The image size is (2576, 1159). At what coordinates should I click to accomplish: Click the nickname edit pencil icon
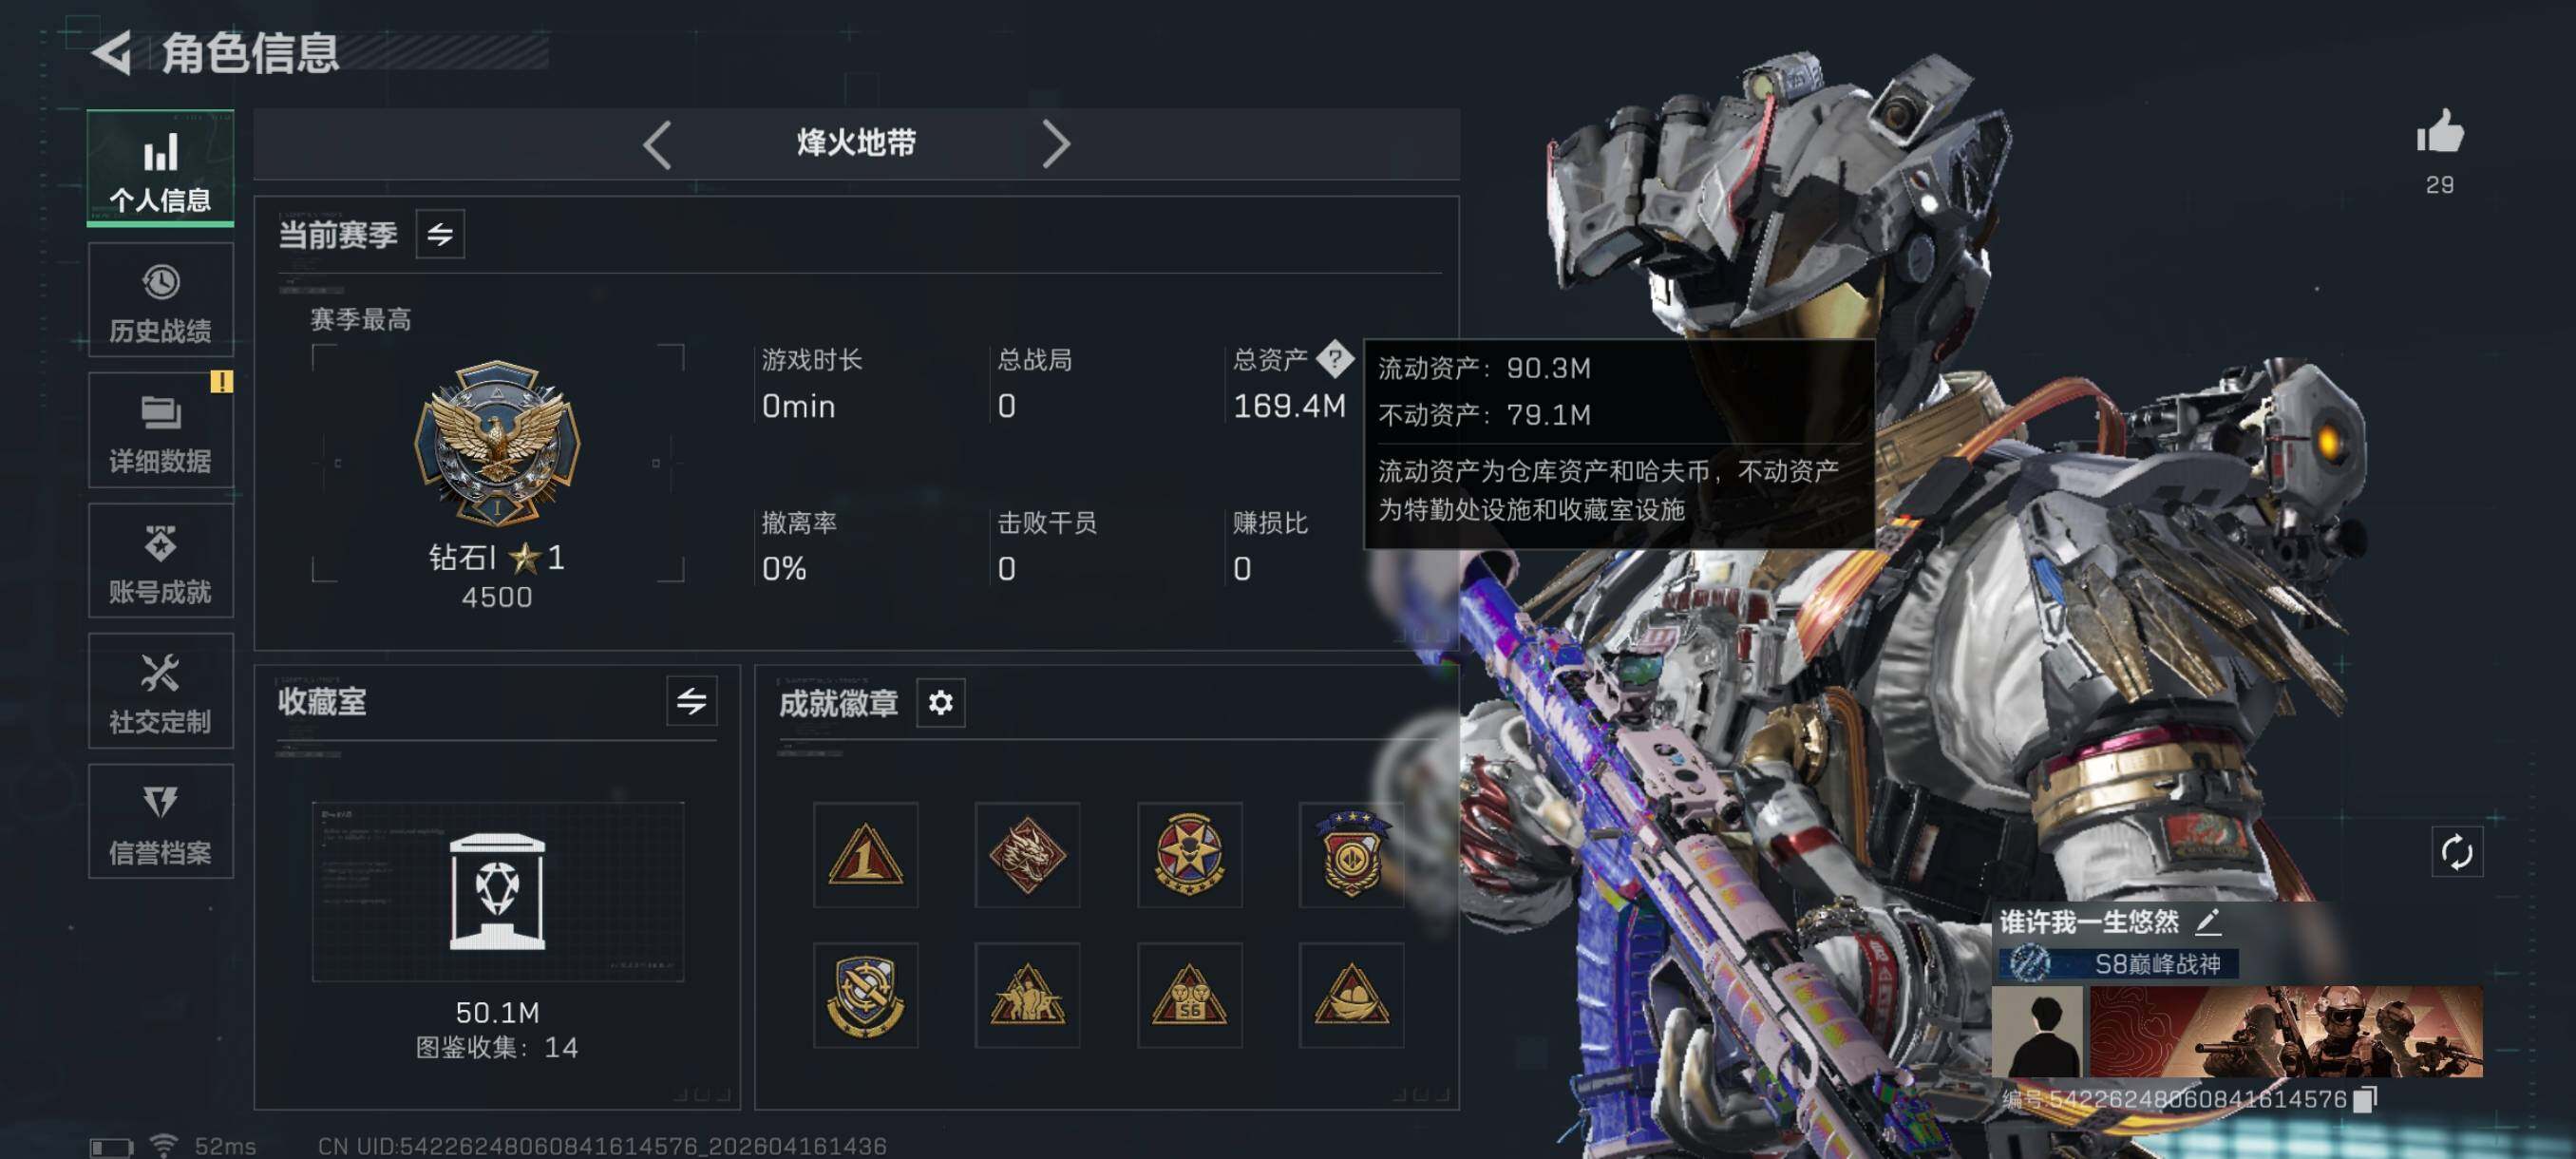(x=2208, y=921)
